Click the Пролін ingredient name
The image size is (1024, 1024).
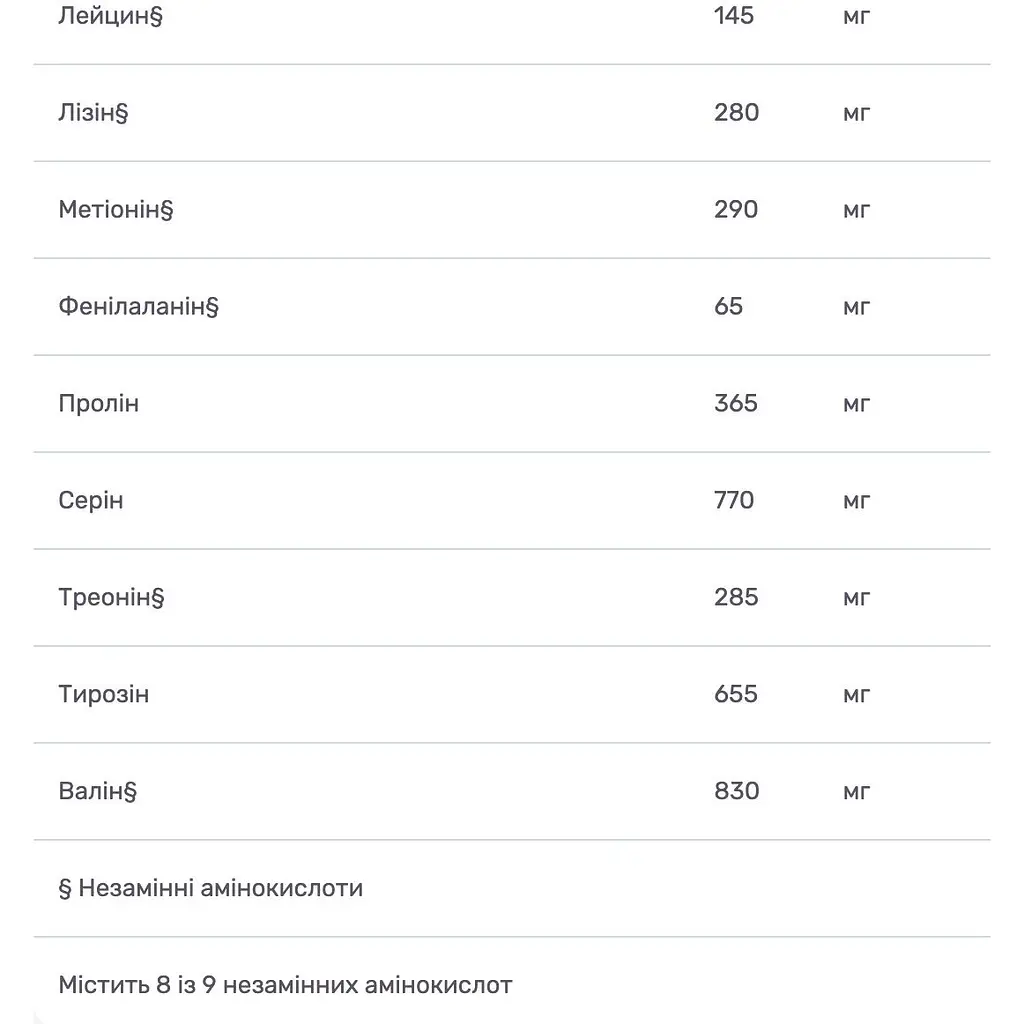click(x=99, y=404)
